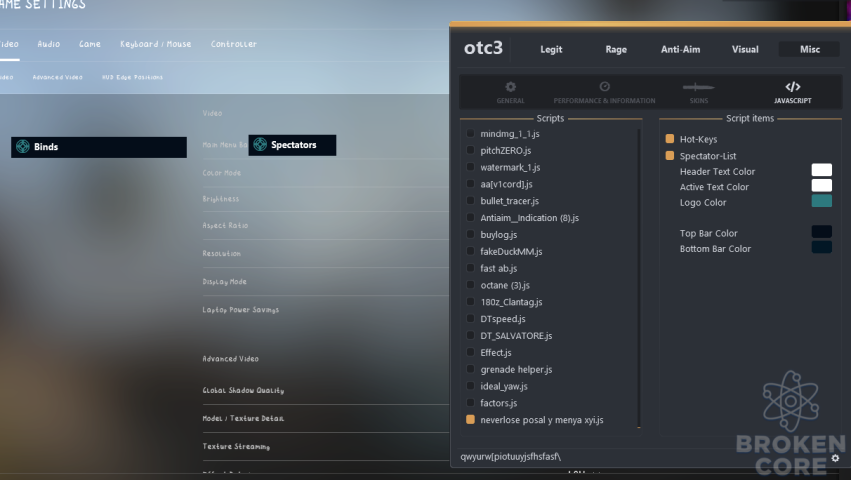
Task: Click the Binds widget header bar
Action: [x=99, y=147]
